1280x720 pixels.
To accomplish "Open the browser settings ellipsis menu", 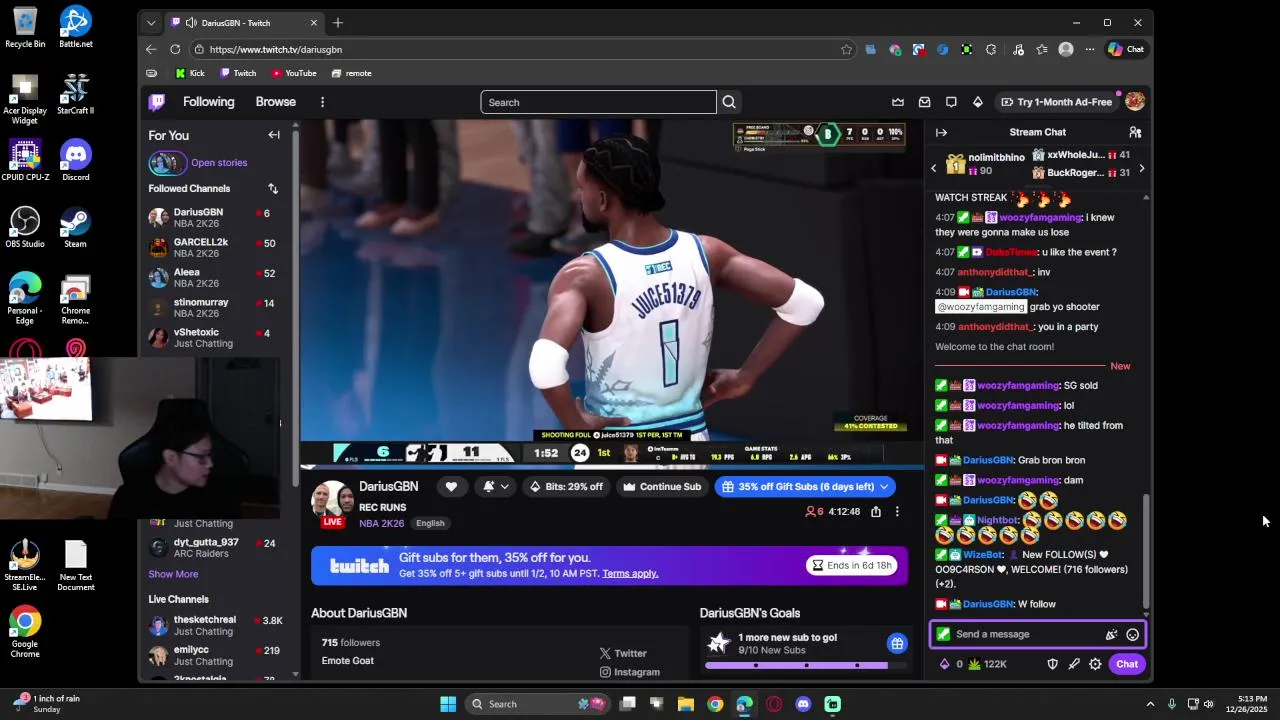I will coord(1089,49).
